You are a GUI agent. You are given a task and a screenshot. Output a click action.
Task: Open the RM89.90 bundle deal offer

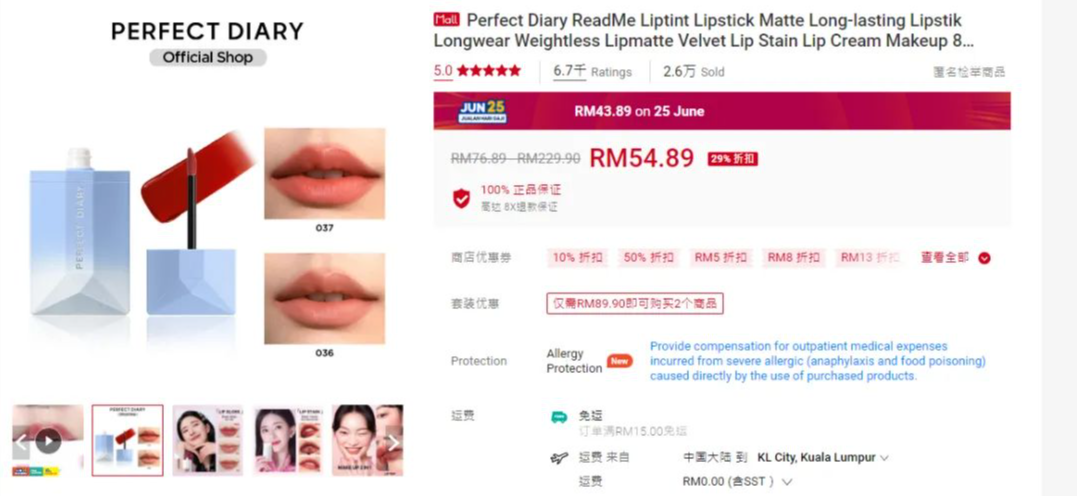click(635, 303)
